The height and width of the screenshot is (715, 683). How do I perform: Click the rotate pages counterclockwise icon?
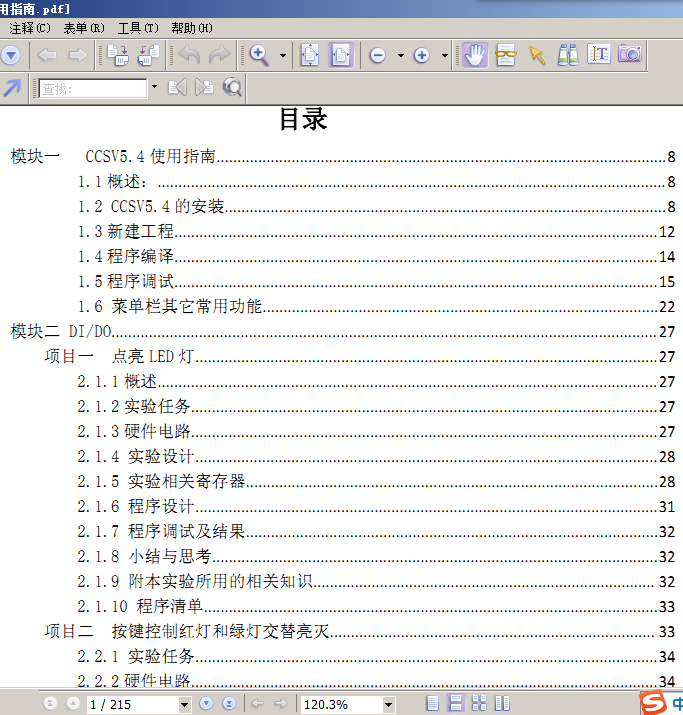(x=149, y=56)
